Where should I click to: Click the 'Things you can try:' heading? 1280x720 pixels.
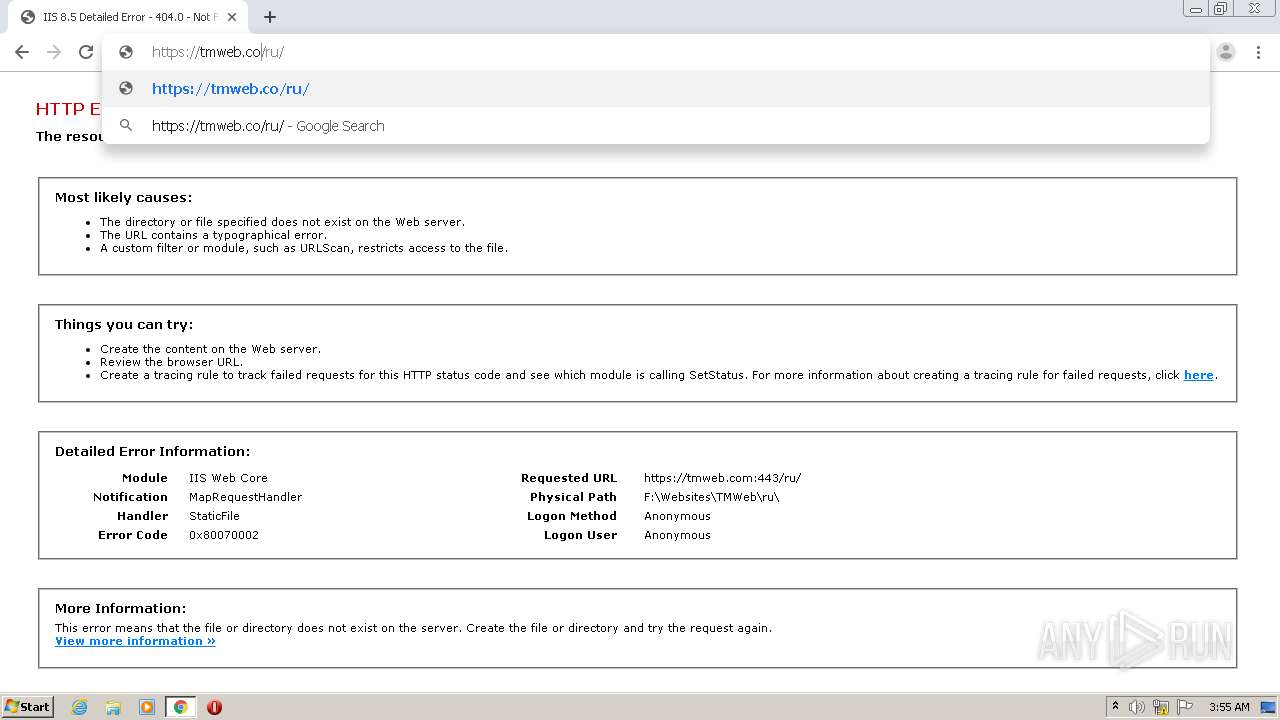coord(124,324)
